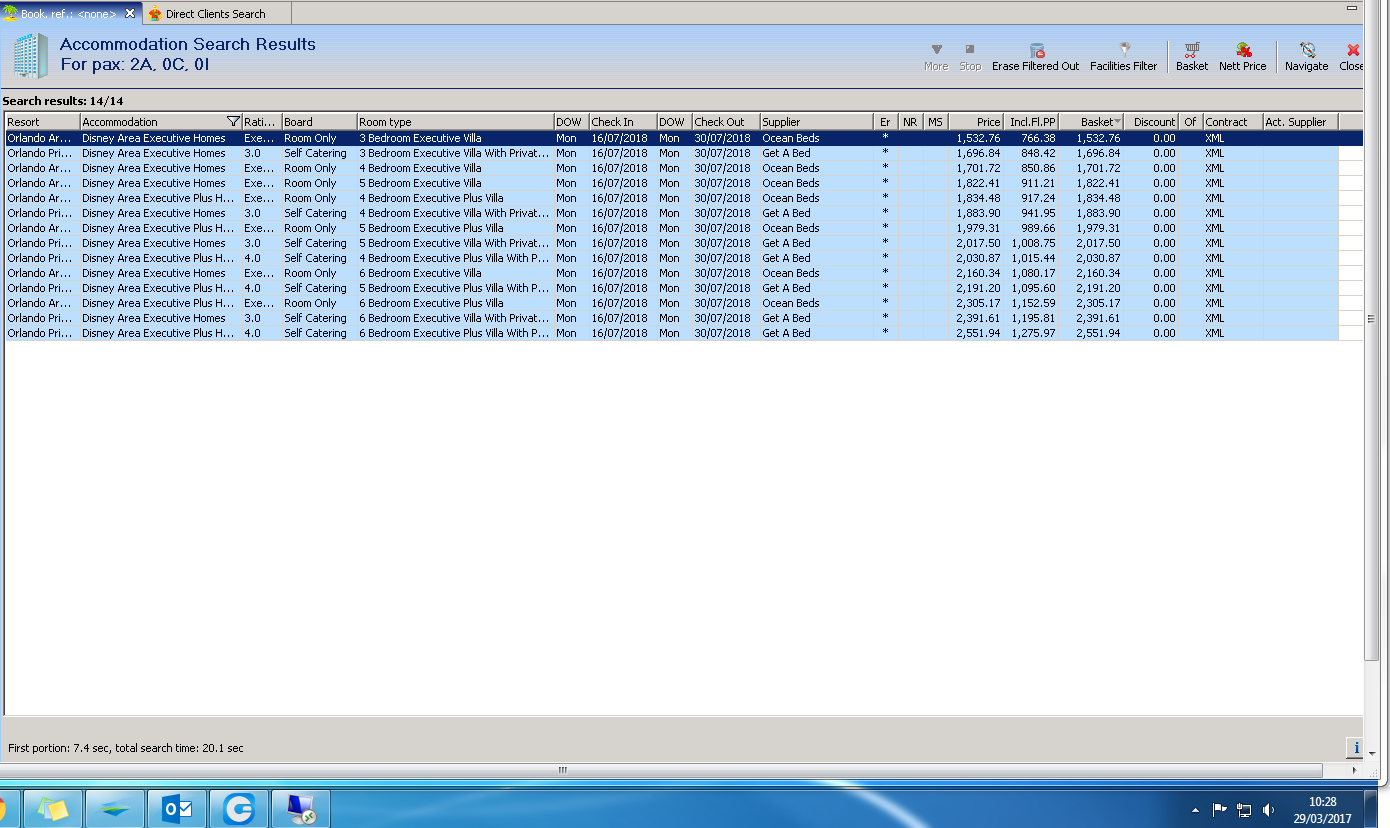Viewport: 1390px width, 828px height.
Task: Select the Book. ref.: <none> tab
Action: tap(70, 14)
